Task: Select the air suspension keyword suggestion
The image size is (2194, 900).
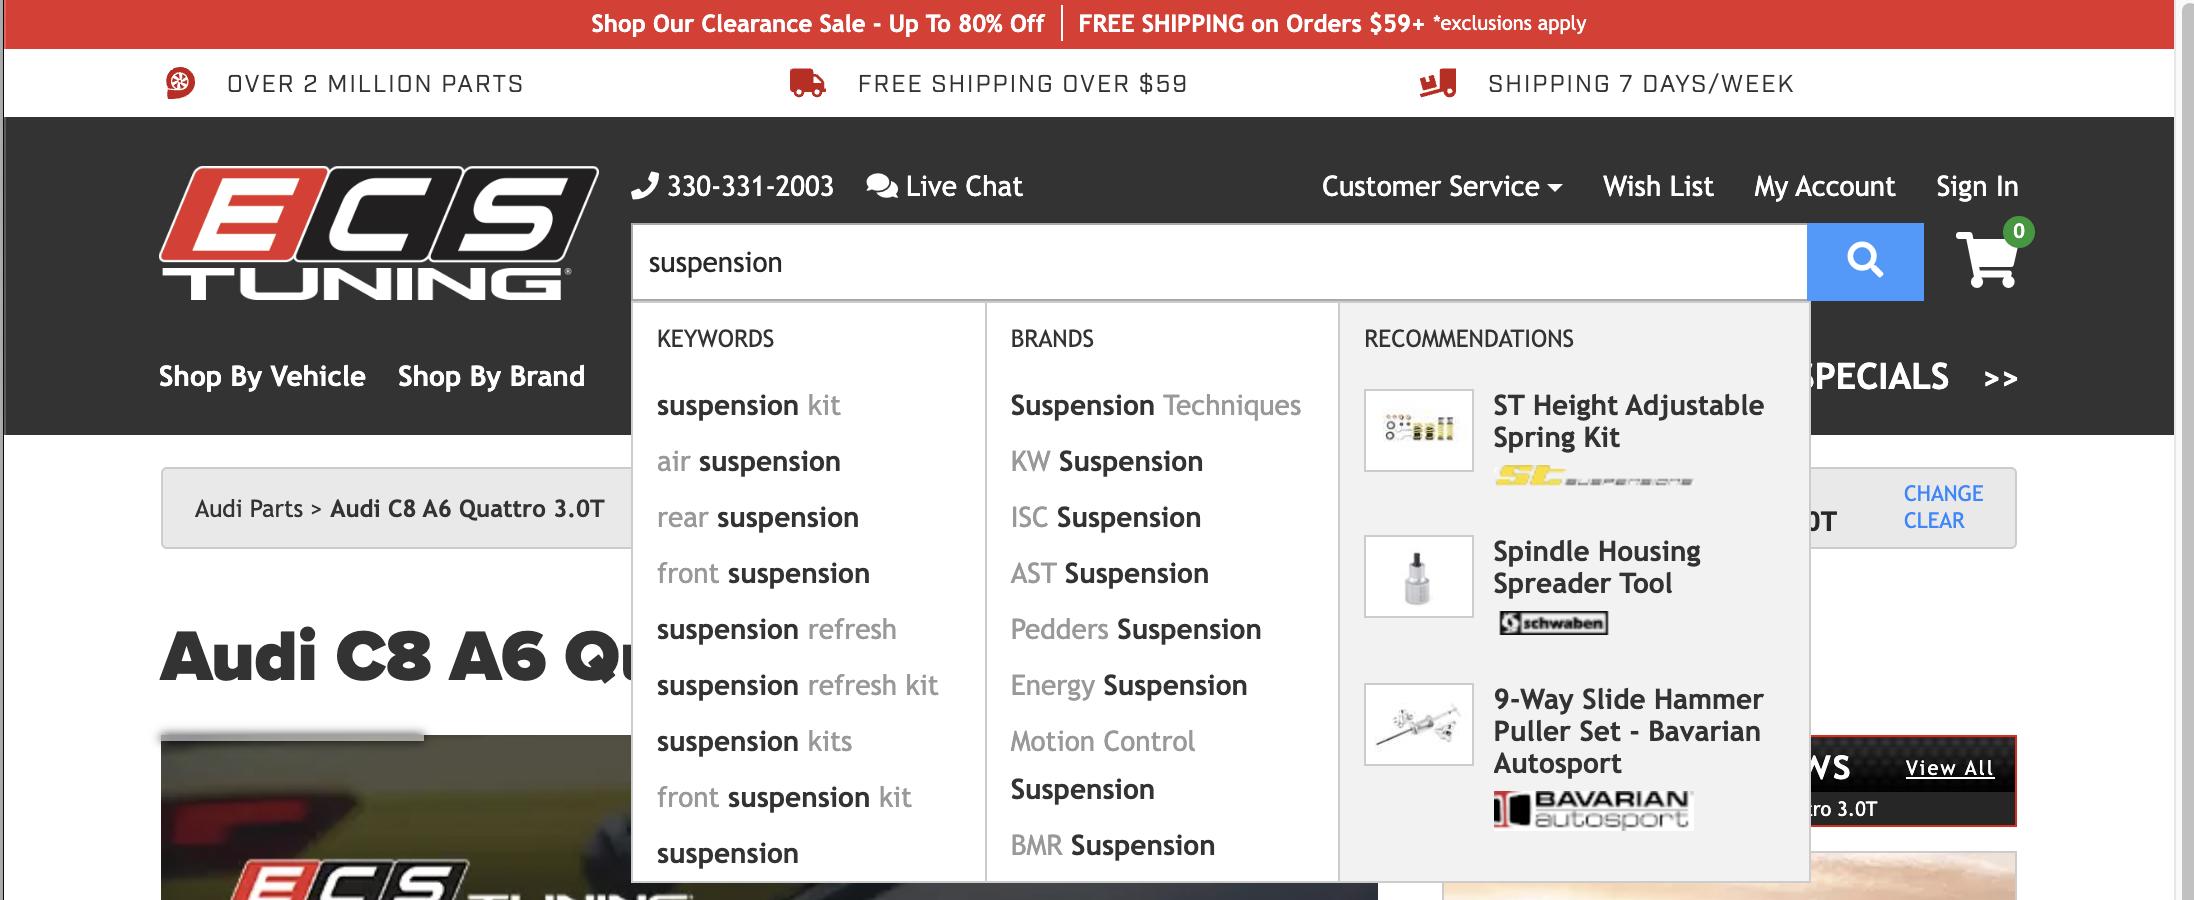Action: pos(748,461)
